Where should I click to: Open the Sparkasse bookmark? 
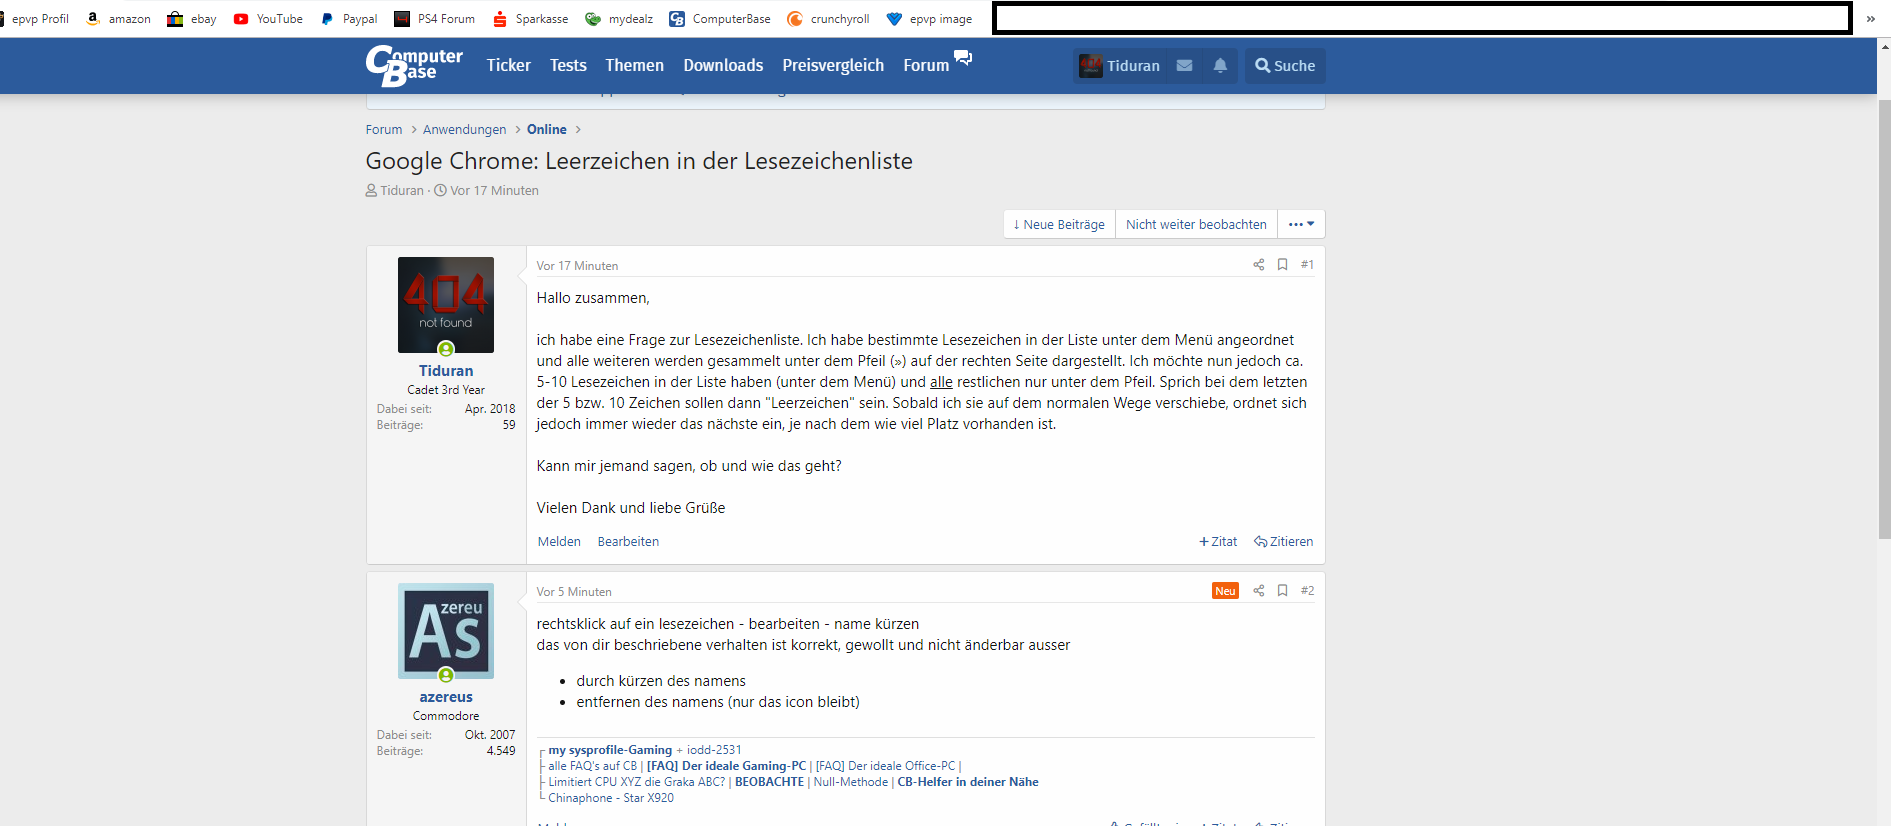[530, 19]
